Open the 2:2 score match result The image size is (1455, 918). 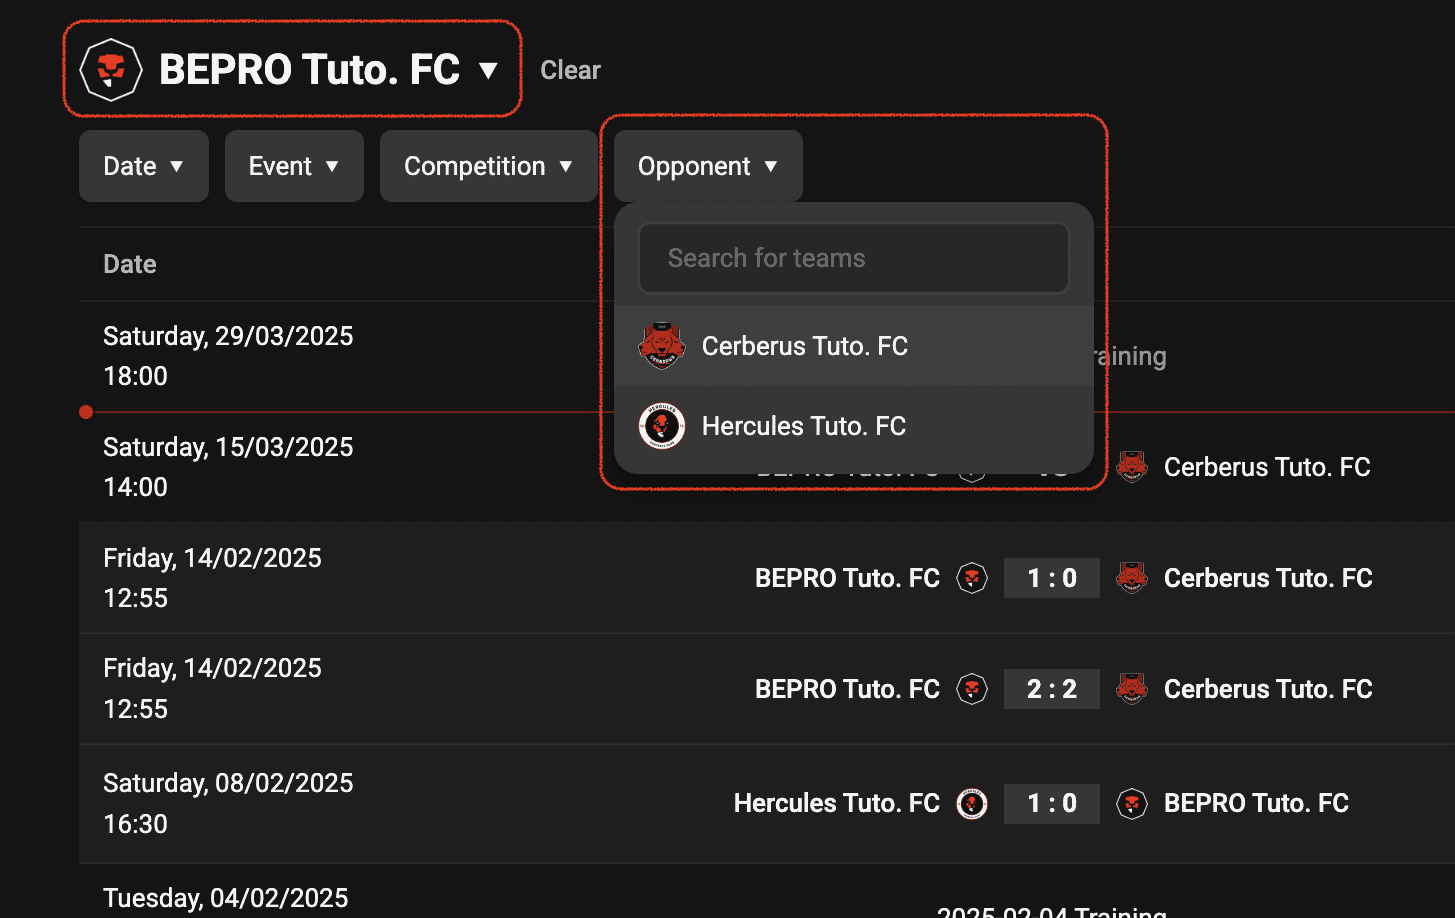coord(1052,689)
